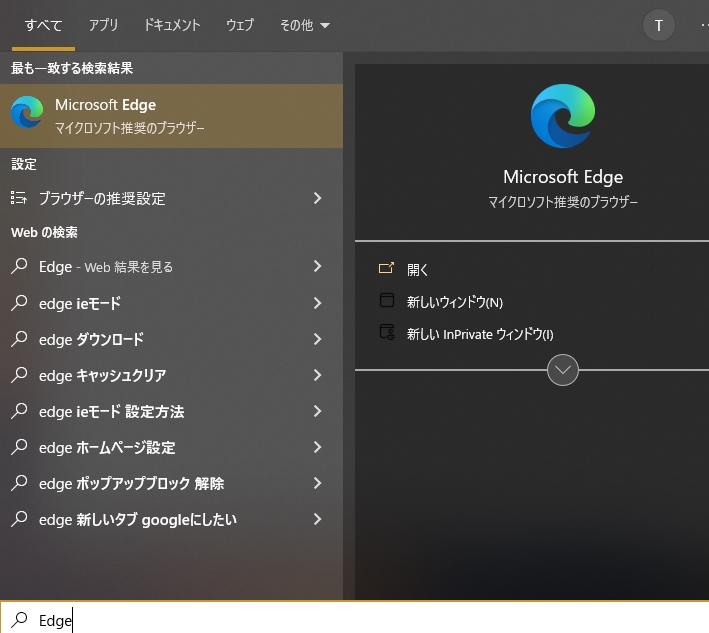Expand ブラウザーの推奨設定 with its chevron
709x633 pixels.
(x=317, y=198)
